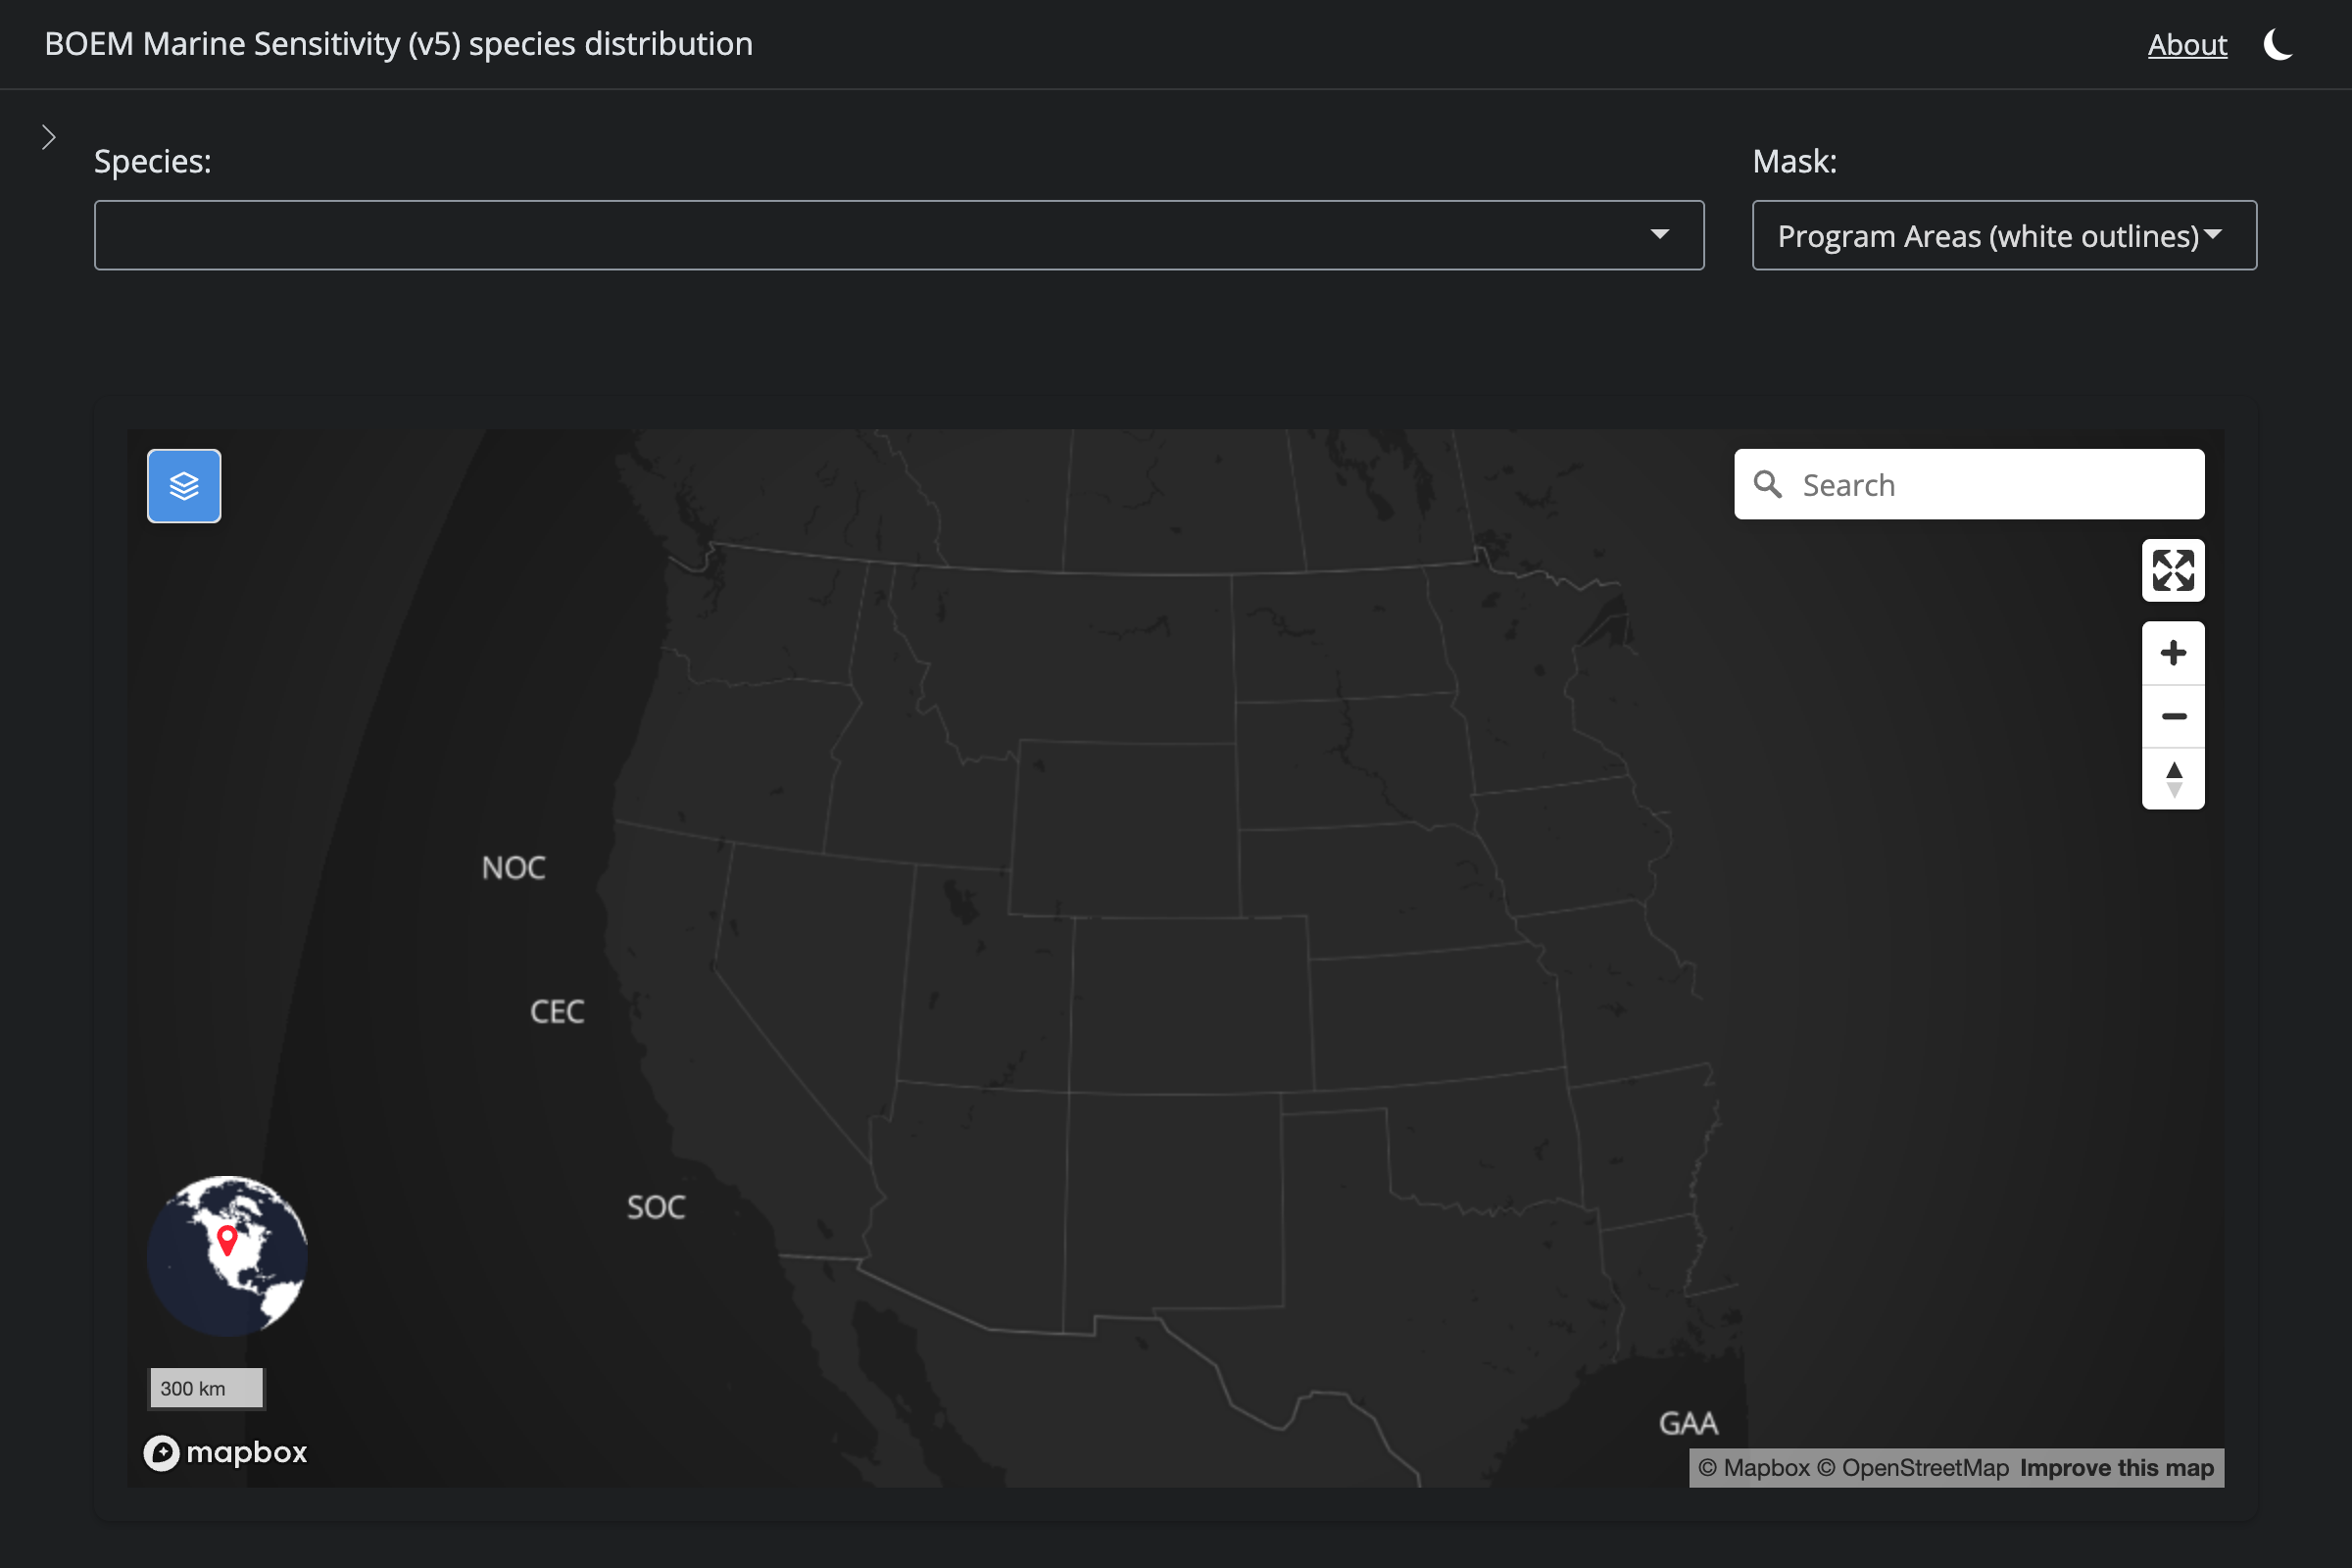This screenshot has width=2352, height=1568.
Task: Click the search magnifier icon
Action: click(1768, 485)
